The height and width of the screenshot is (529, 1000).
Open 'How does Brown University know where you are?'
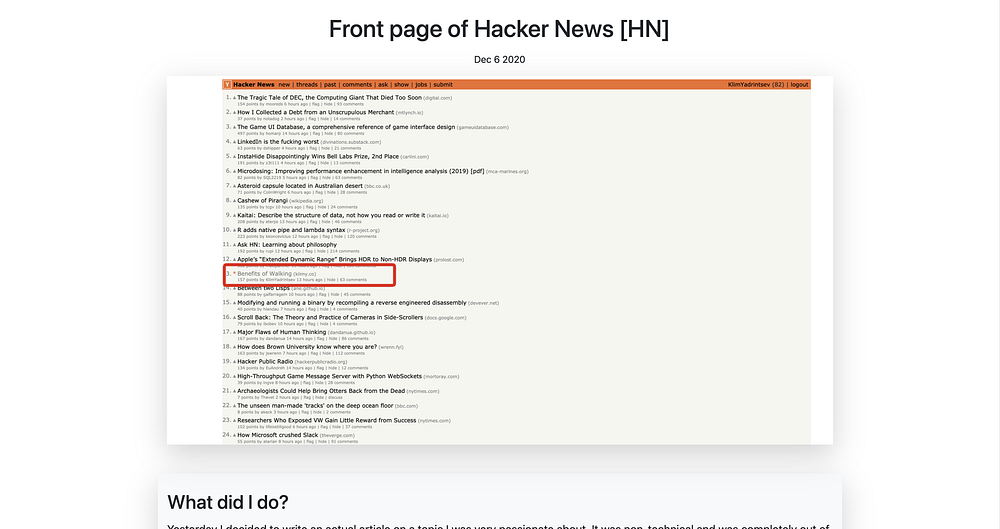(x=307, y=346)
